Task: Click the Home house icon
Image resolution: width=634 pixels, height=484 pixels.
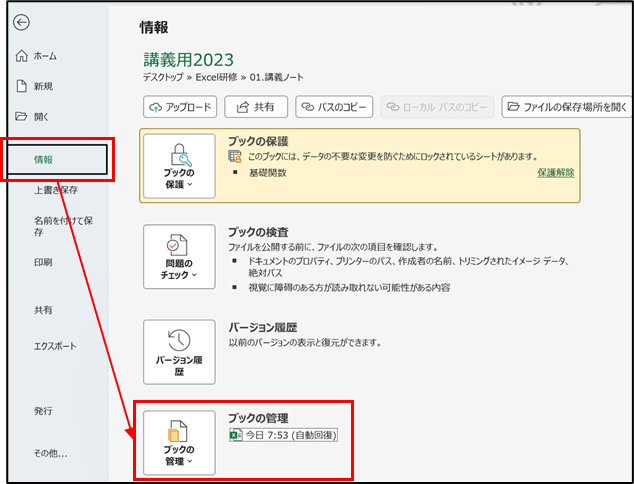Action: (x=21, y=56)
